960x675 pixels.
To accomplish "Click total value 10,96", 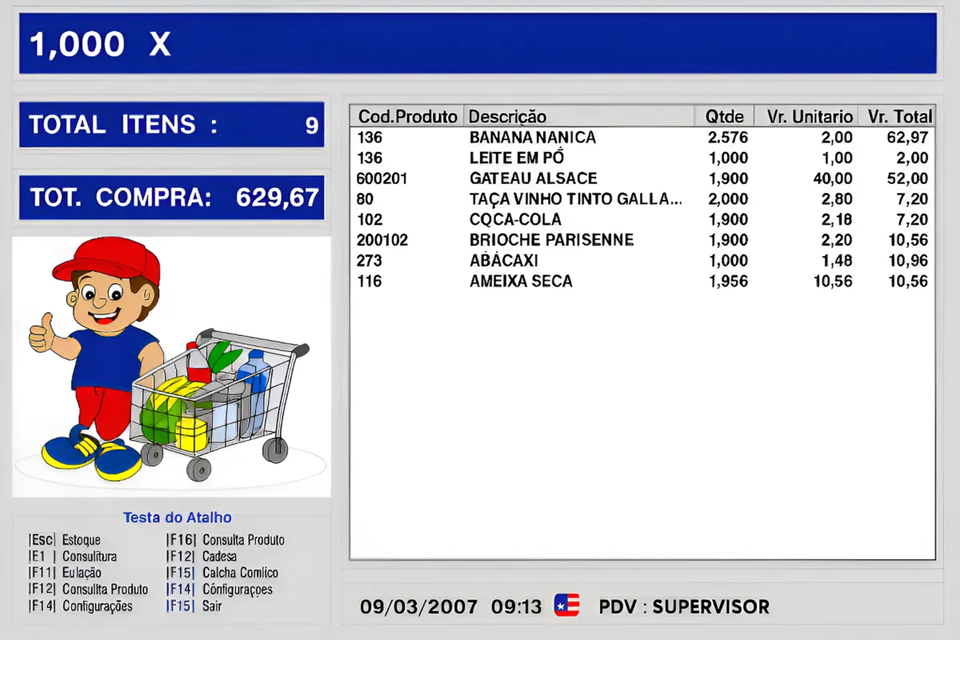I will 908,260.
